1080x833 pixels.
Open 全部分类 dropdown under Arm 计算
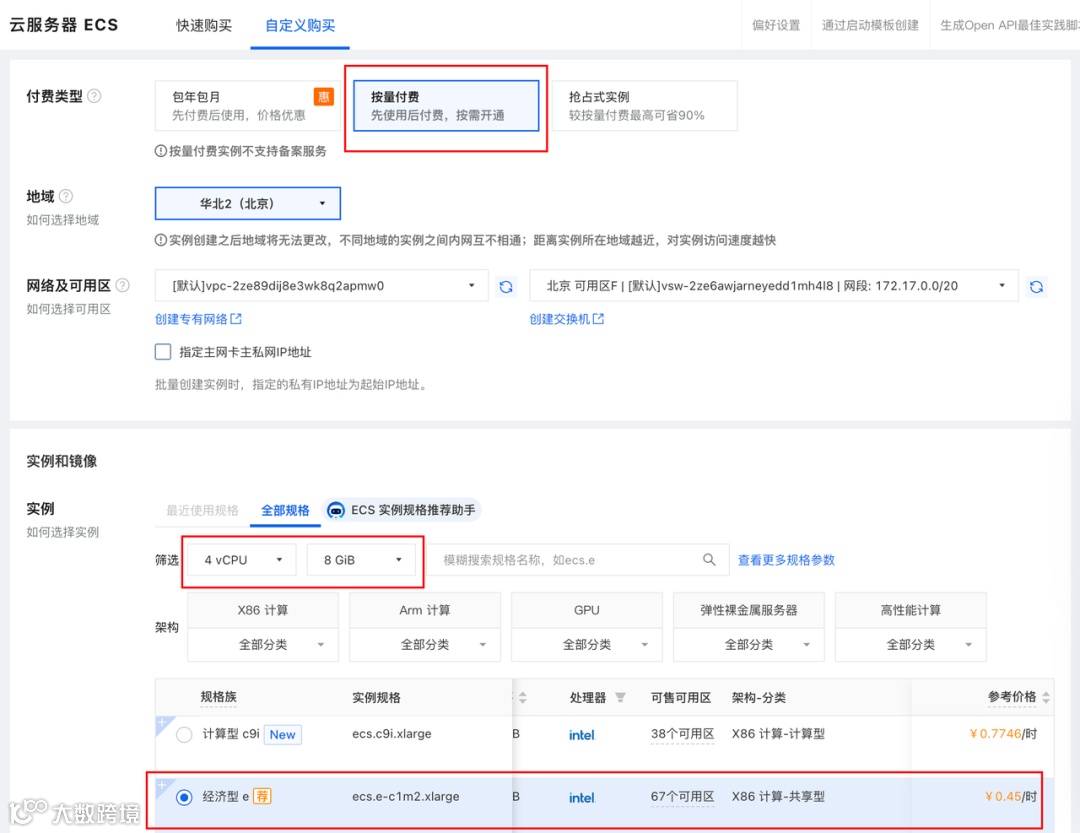tap(425, 645)
